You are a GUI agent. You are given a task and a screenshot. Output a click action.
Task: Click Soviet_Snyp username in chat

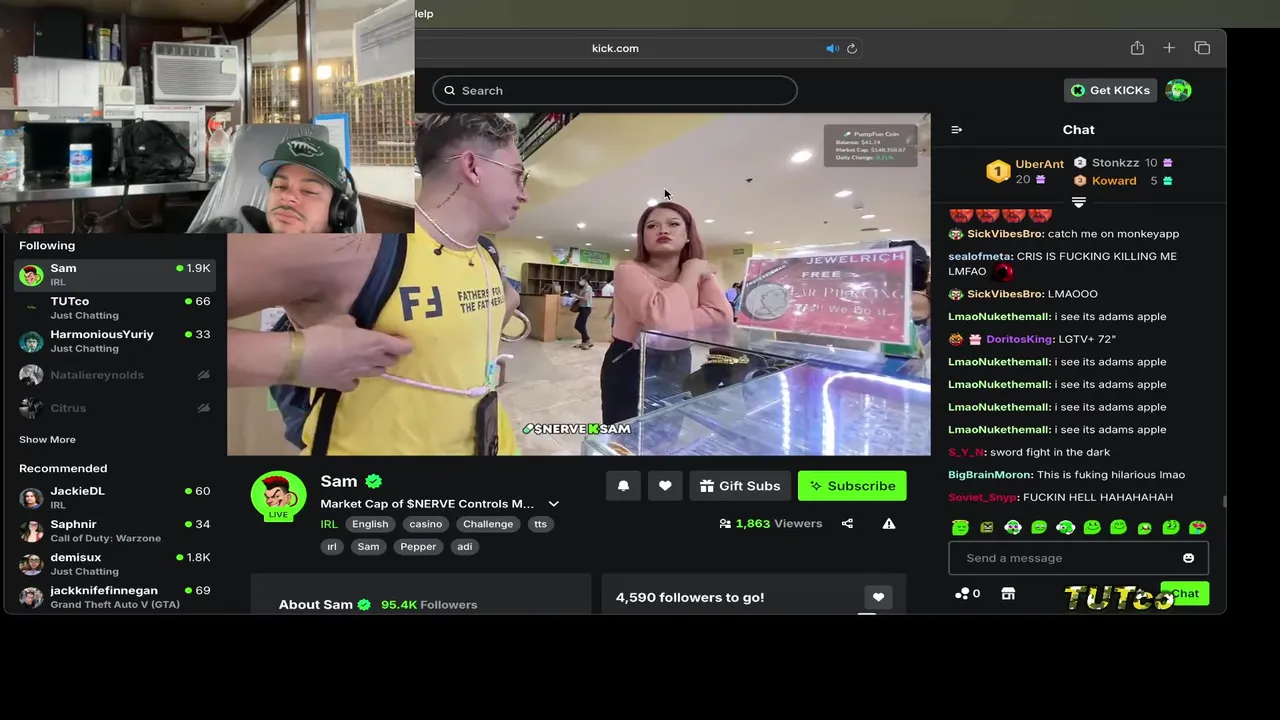(x=983, y=498)
